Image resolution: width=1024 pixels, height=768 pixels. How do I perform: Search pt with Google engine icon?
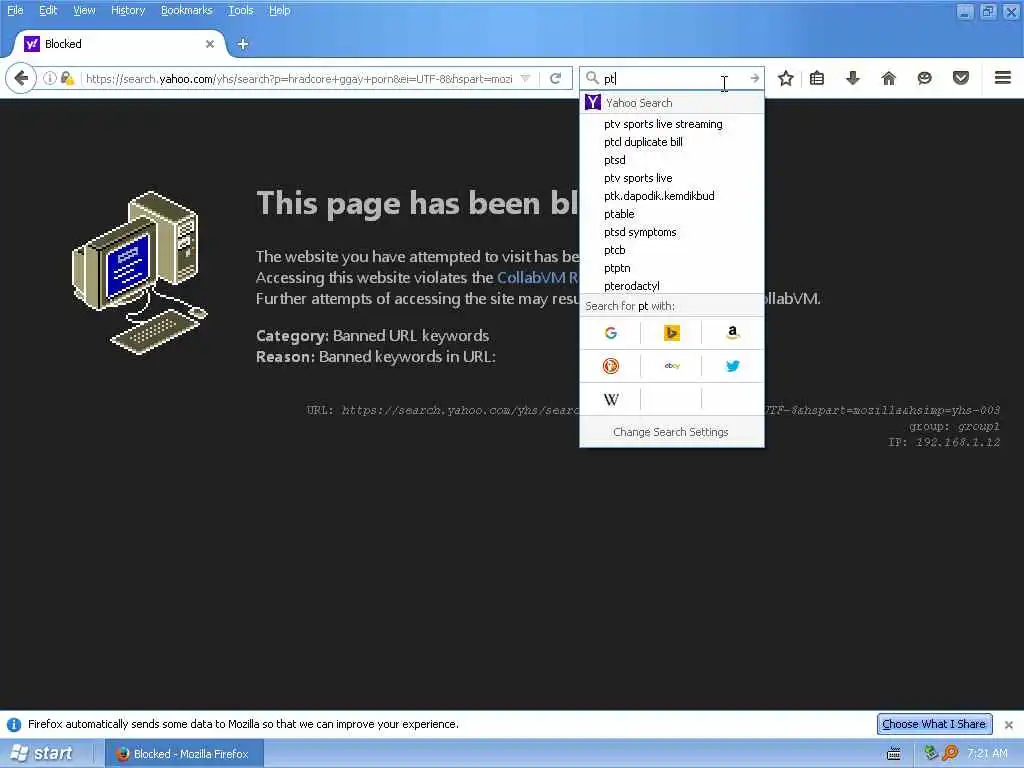611,333
